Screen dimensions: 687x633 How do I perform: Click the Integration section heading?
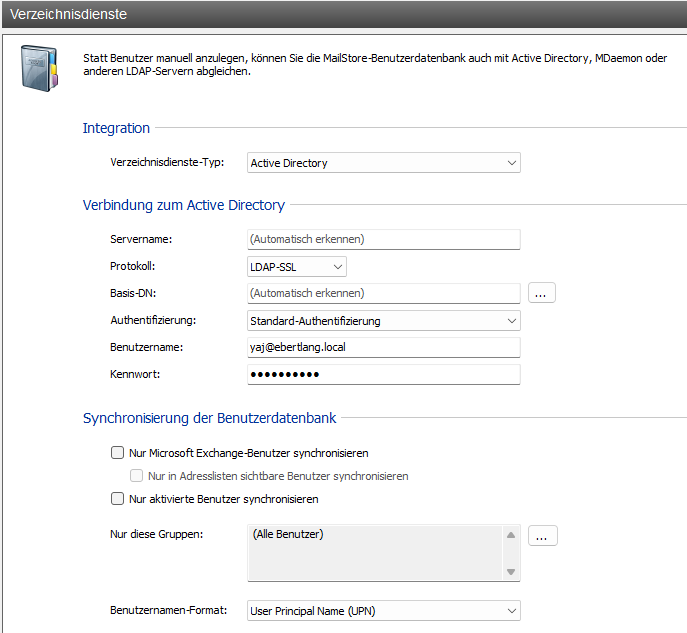pos(116,128)
